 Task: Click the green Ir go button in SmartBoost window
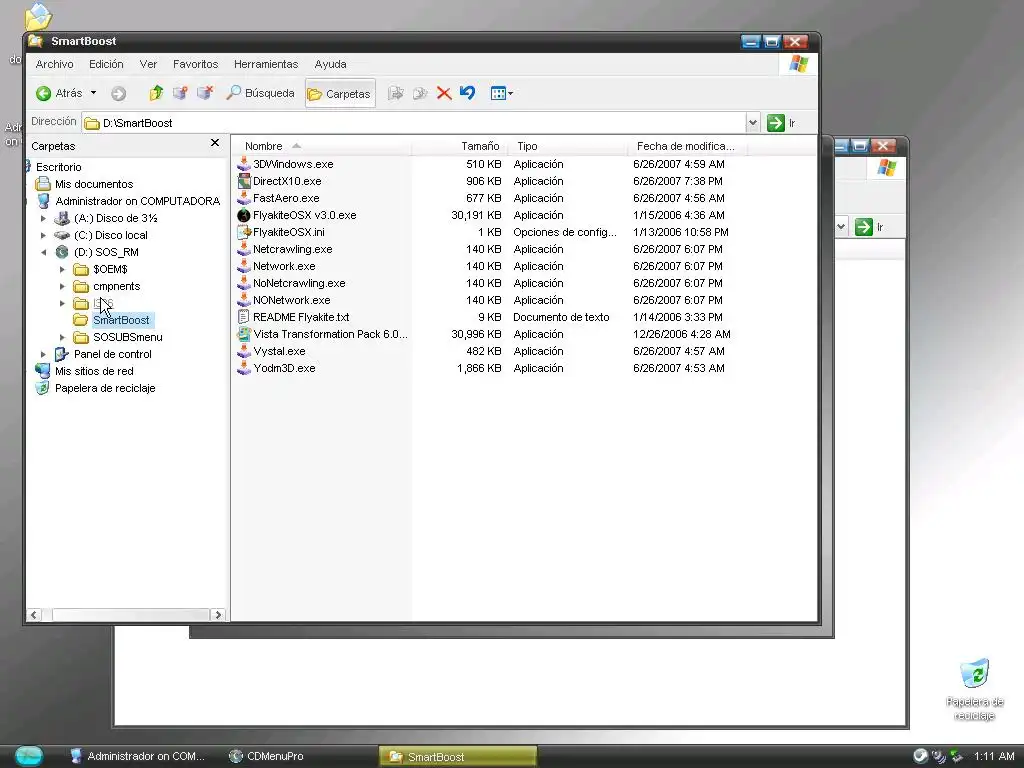[x=782, y=123]
